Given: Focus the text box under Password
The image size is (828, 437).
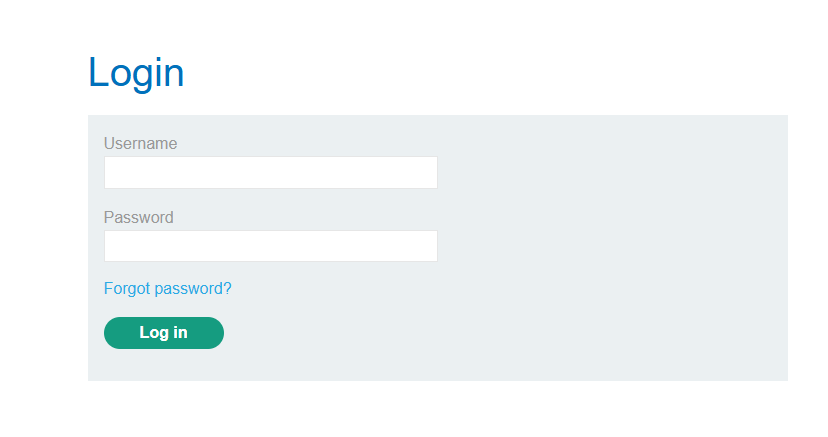Looking at the screenshot, I should click(x=270, y=246).
